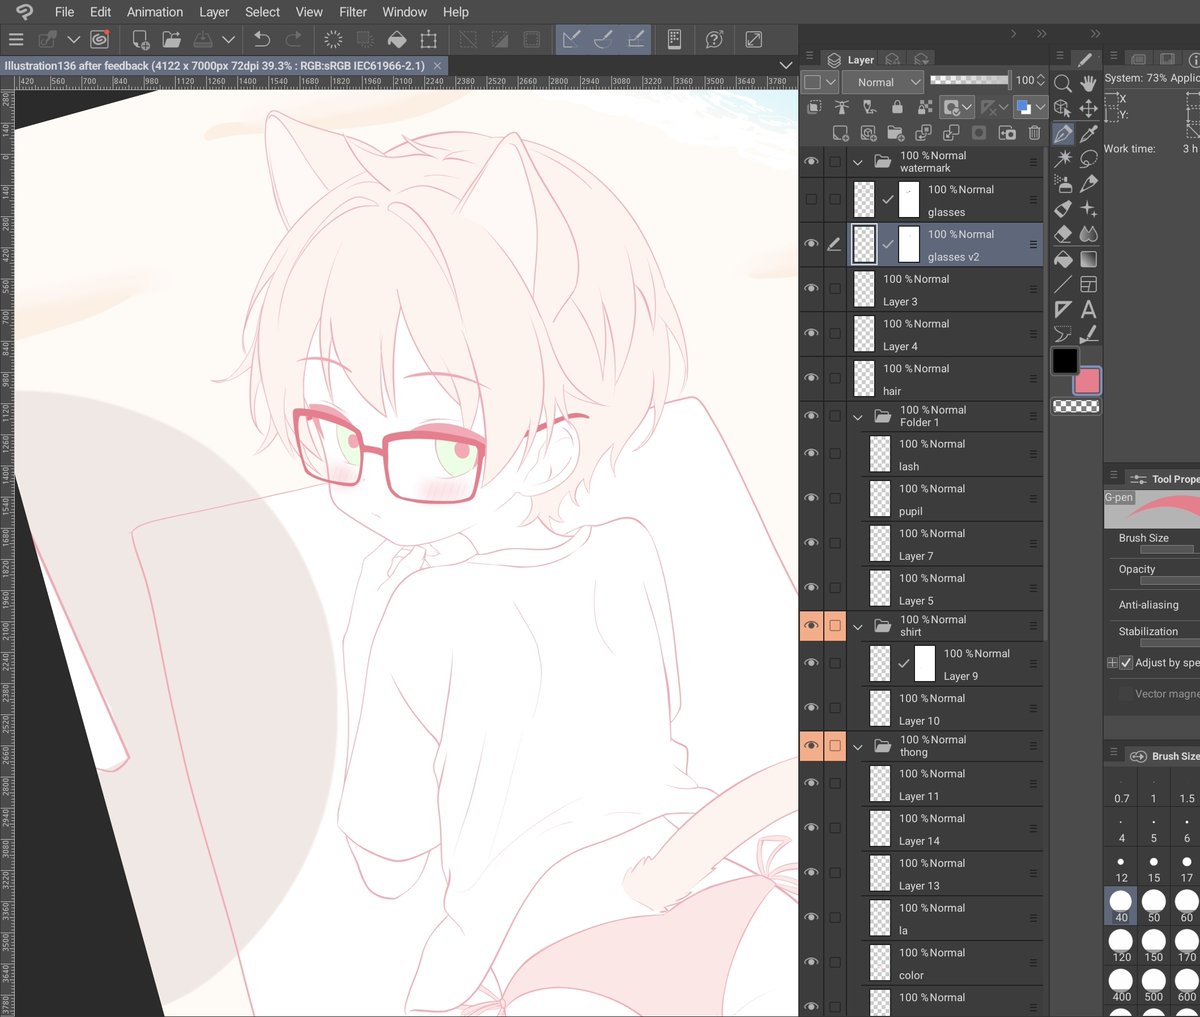Select the Text tool
Screen dimensions: 1200x1017
click(x=1088, y=309)
